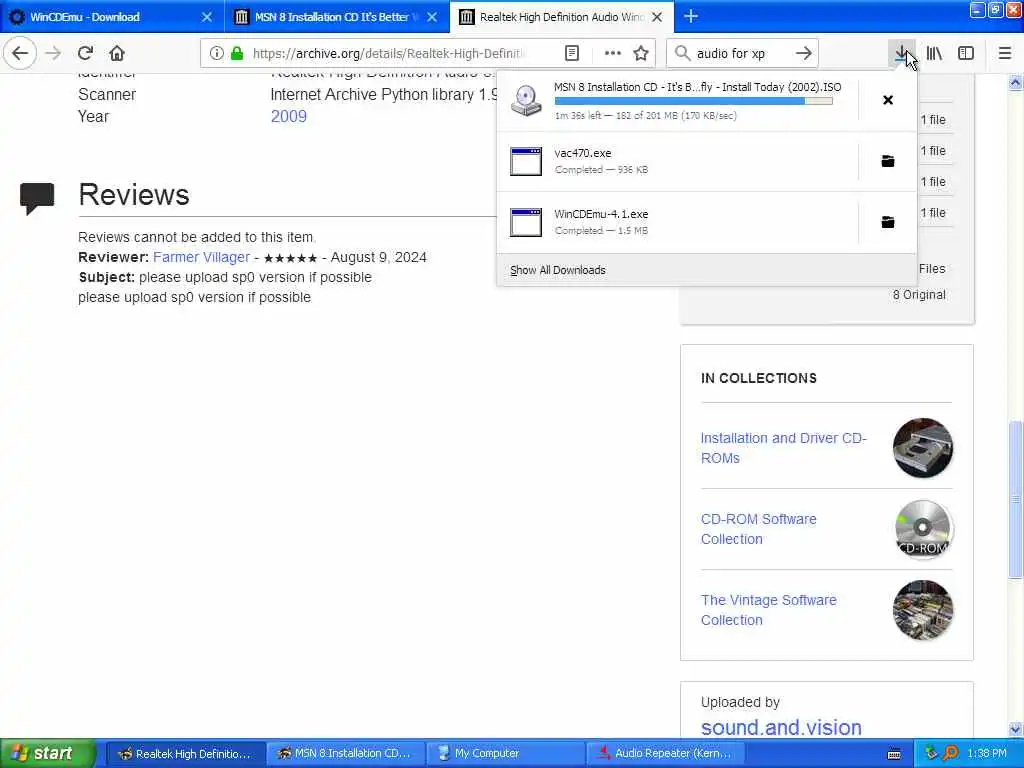The image size is (1024, 768).
Task: Toggle reader view in address bar
Action: pyautogui.click(x=571, y=54)
